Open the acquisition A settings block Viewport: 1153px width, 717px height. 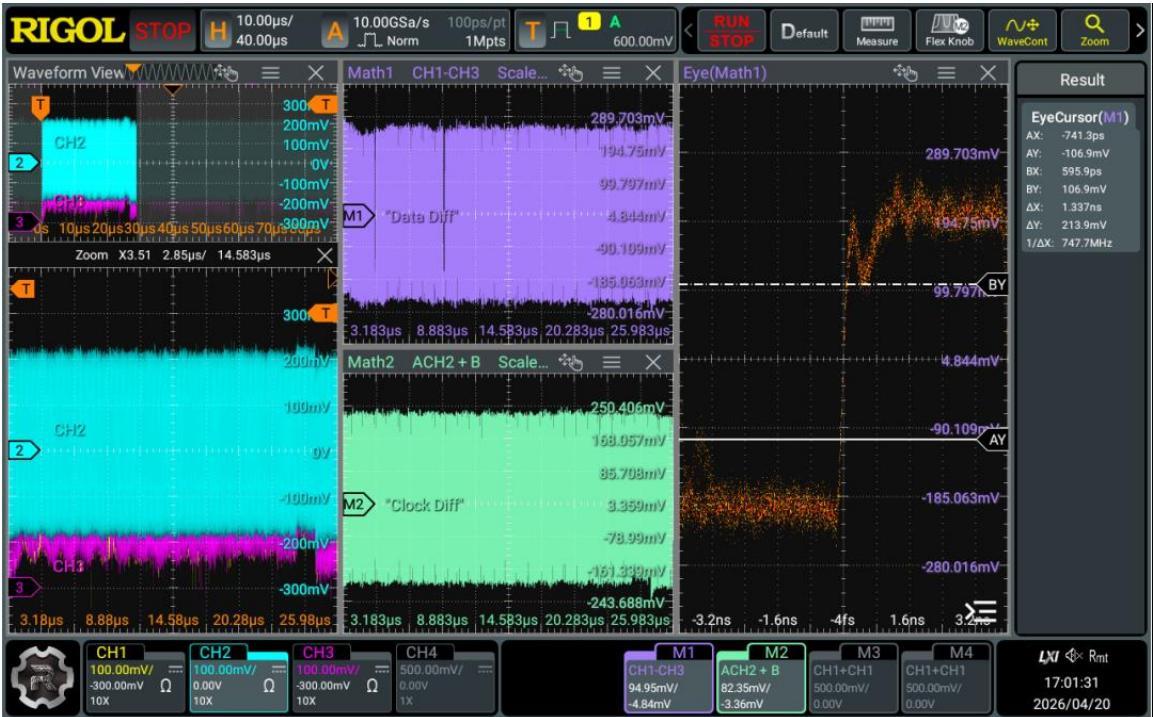click(415, 31)
